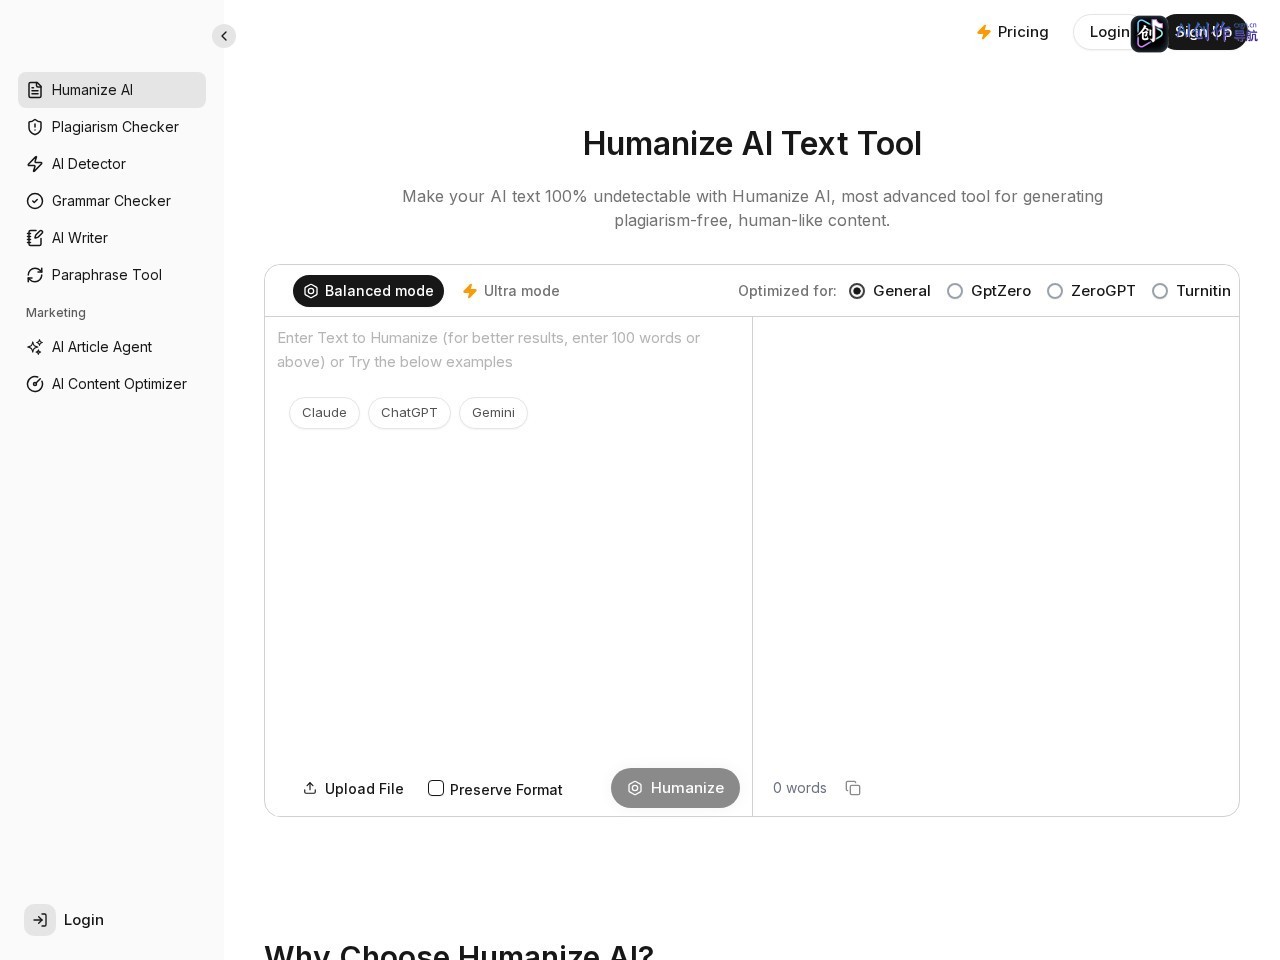This screenshot has height=960, width=1280.
Task: Select the GptZero optimization radio button
Action: 955,291
